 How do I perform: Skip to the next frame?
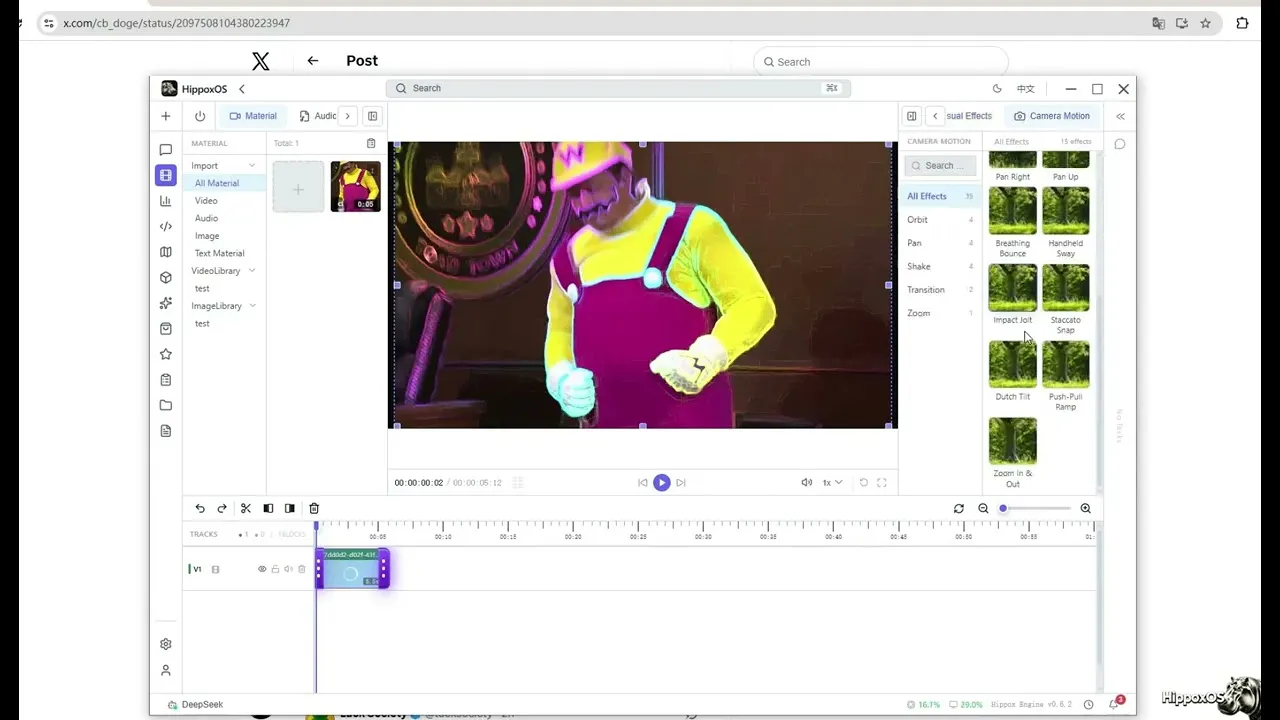click(x=681, y=482)
